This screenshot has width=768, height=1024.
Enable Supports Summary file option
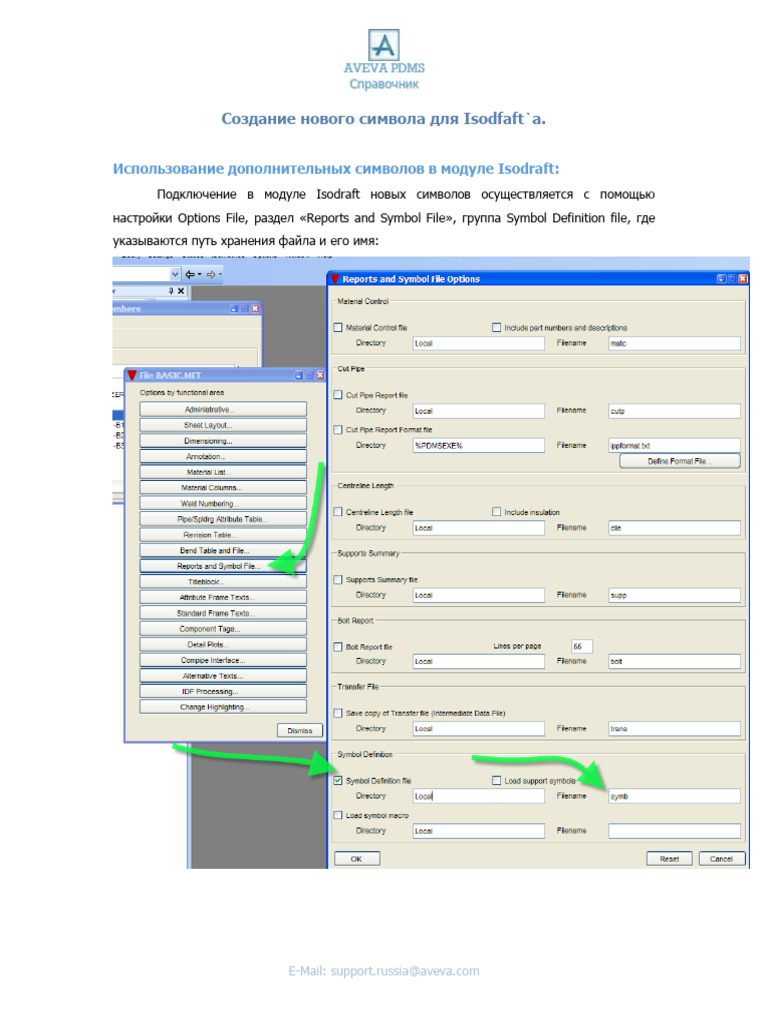coord(338,579)
